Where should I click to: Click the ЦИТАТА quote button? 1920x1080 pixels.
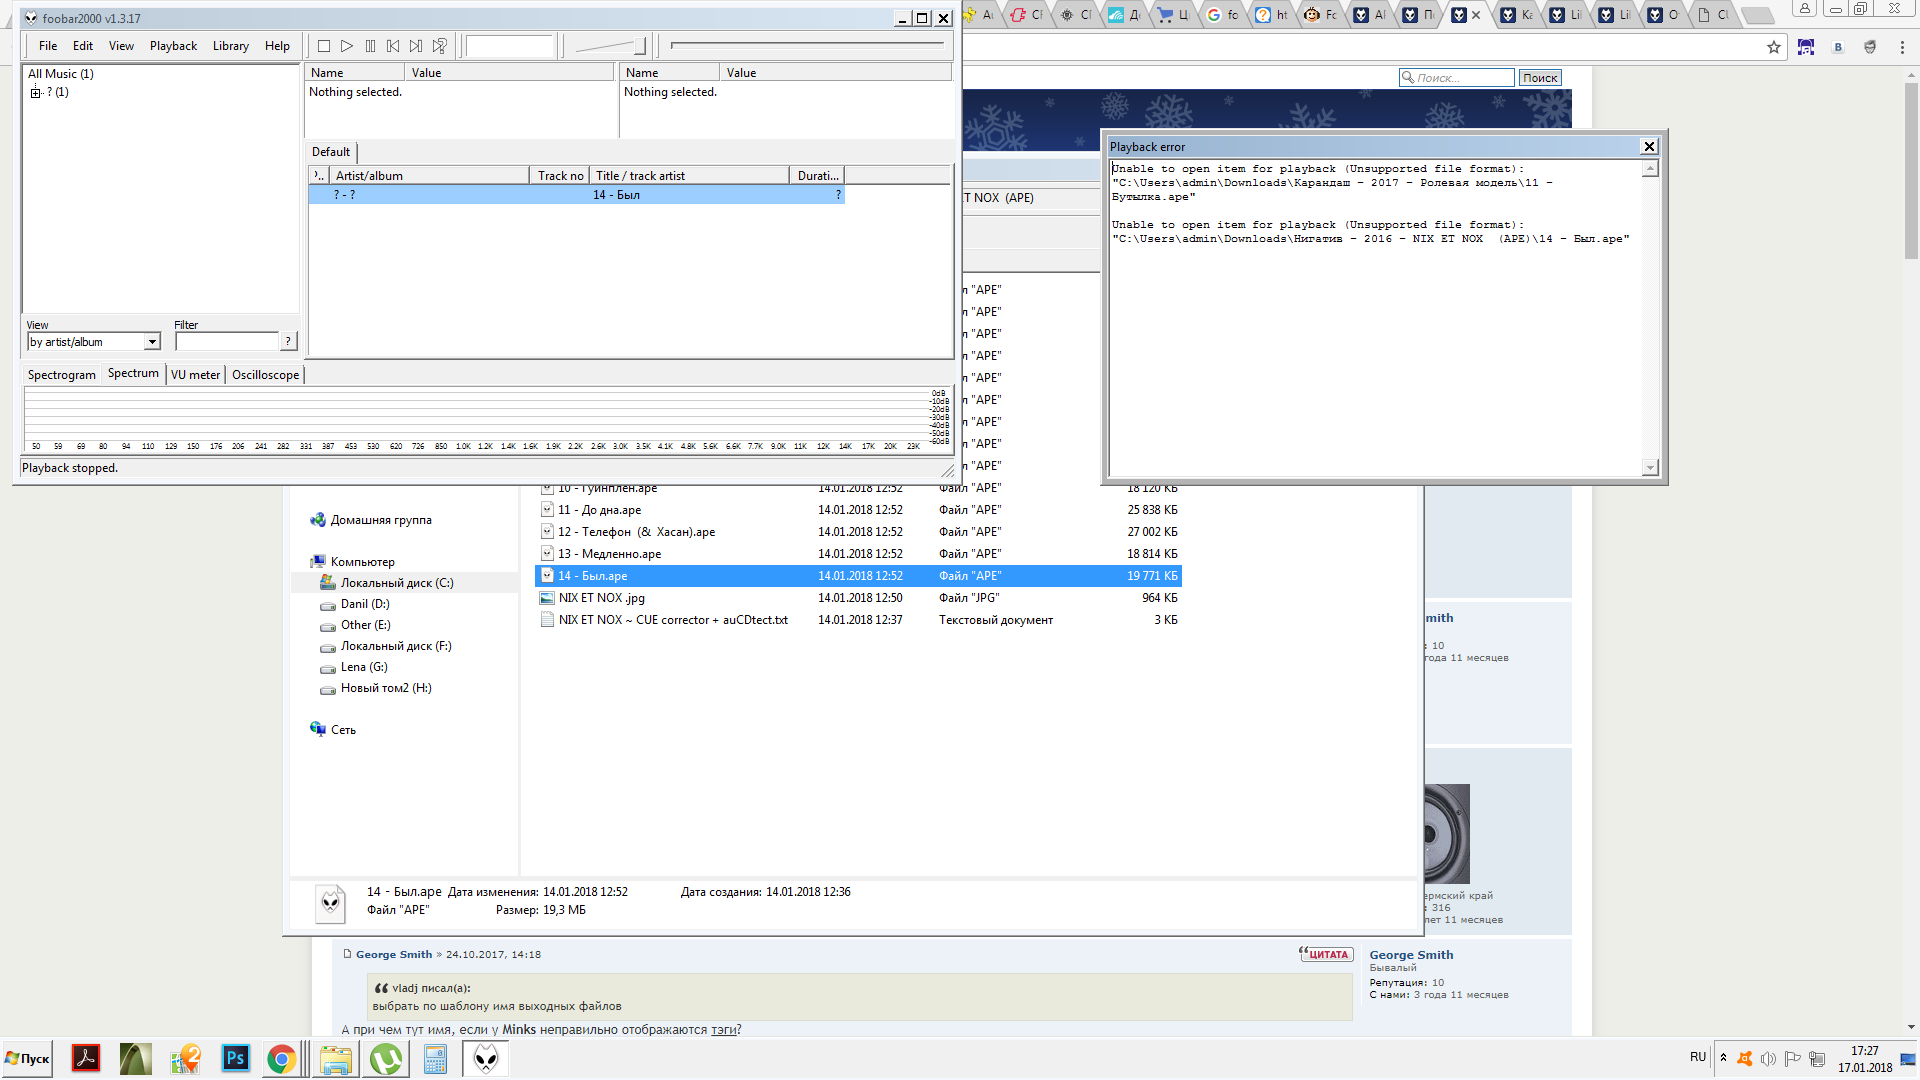(x=1326, y=954)
